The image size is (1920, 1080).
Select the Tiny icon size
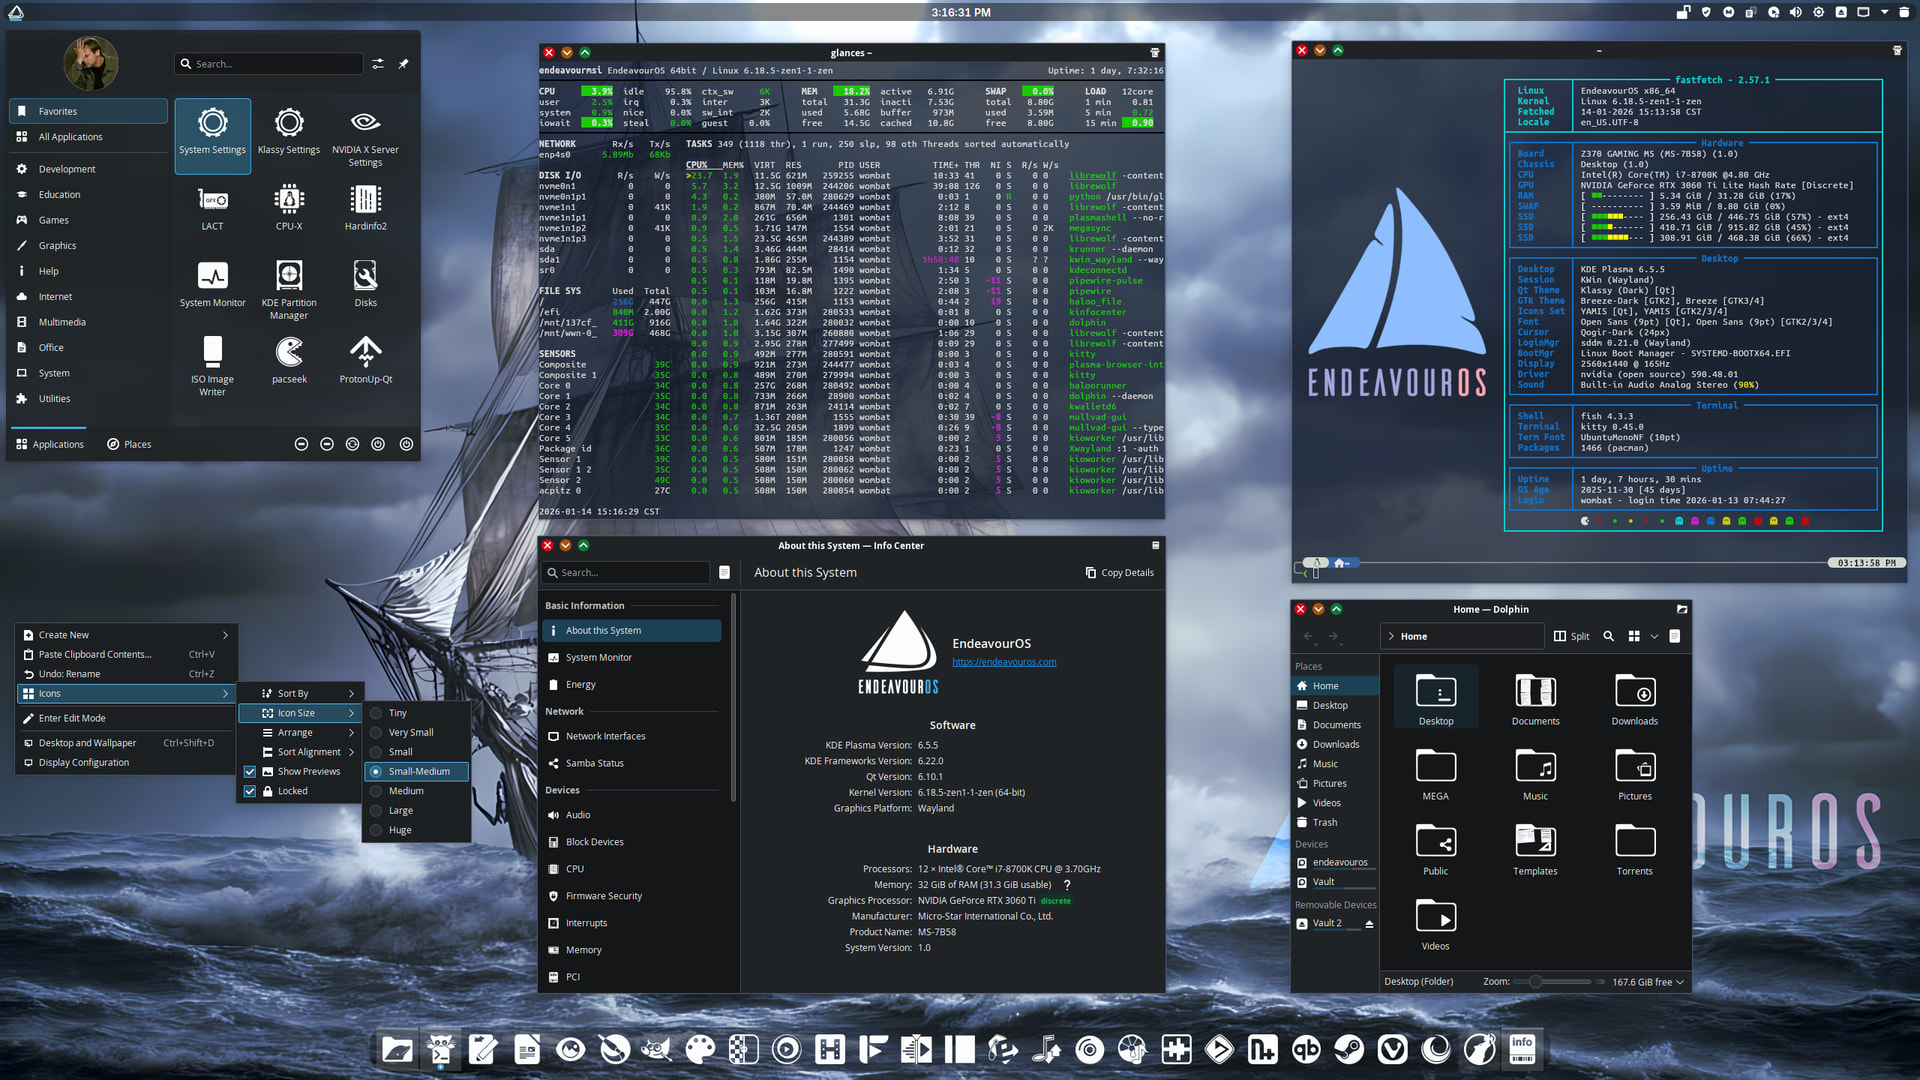(x=416, y=713)
